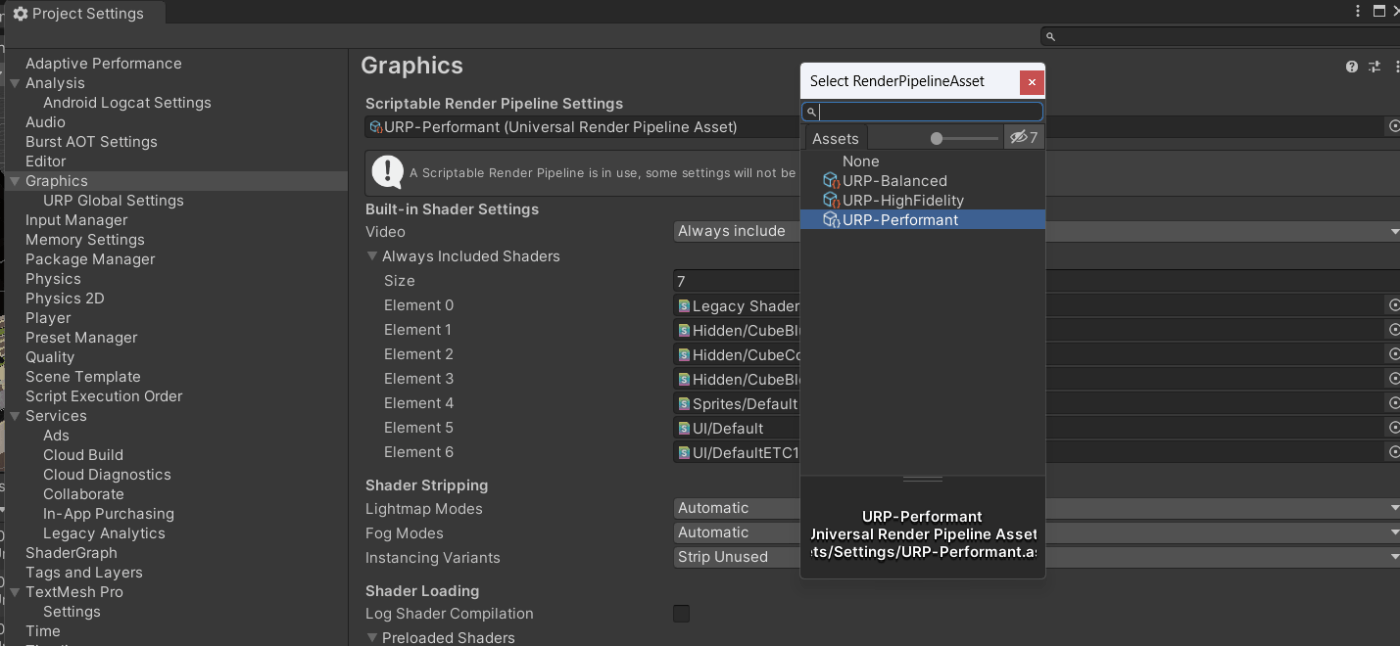1400x646 pixels.
Task: Collapse the TextMesh Pro category
Action: tap(15, 592)
